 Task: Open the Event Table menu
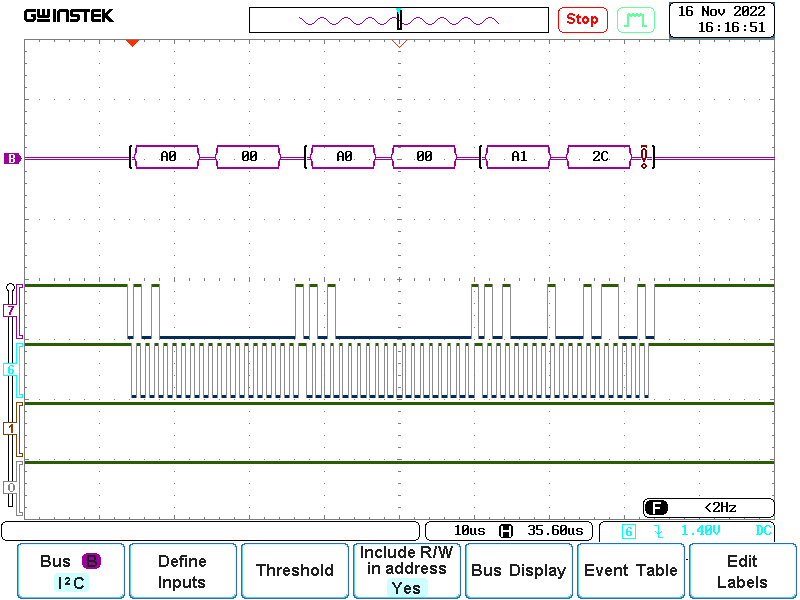[630, 571]
